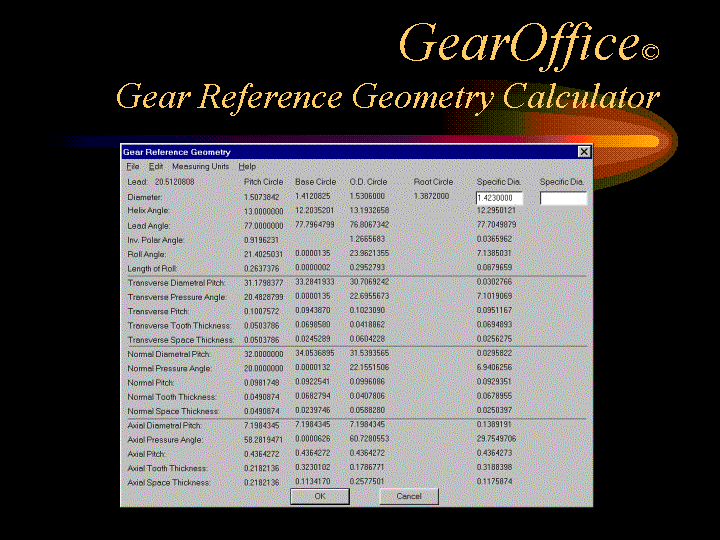Screen dimensions: 720x540
Task: Open the Edit menu
Action: (x=156, y=166)
